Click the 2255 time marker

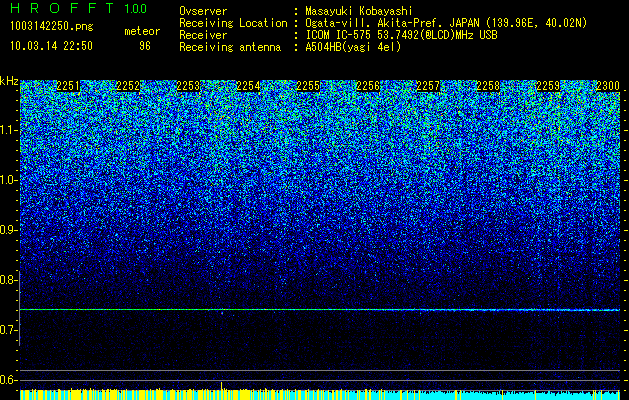click(308, 86)
